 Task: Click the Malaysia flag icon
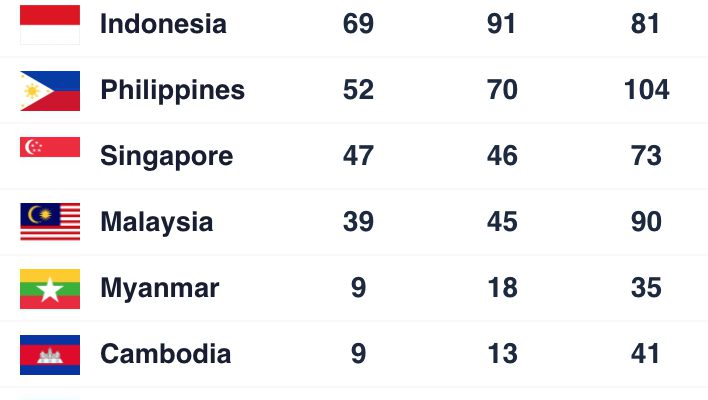[50, 222]
